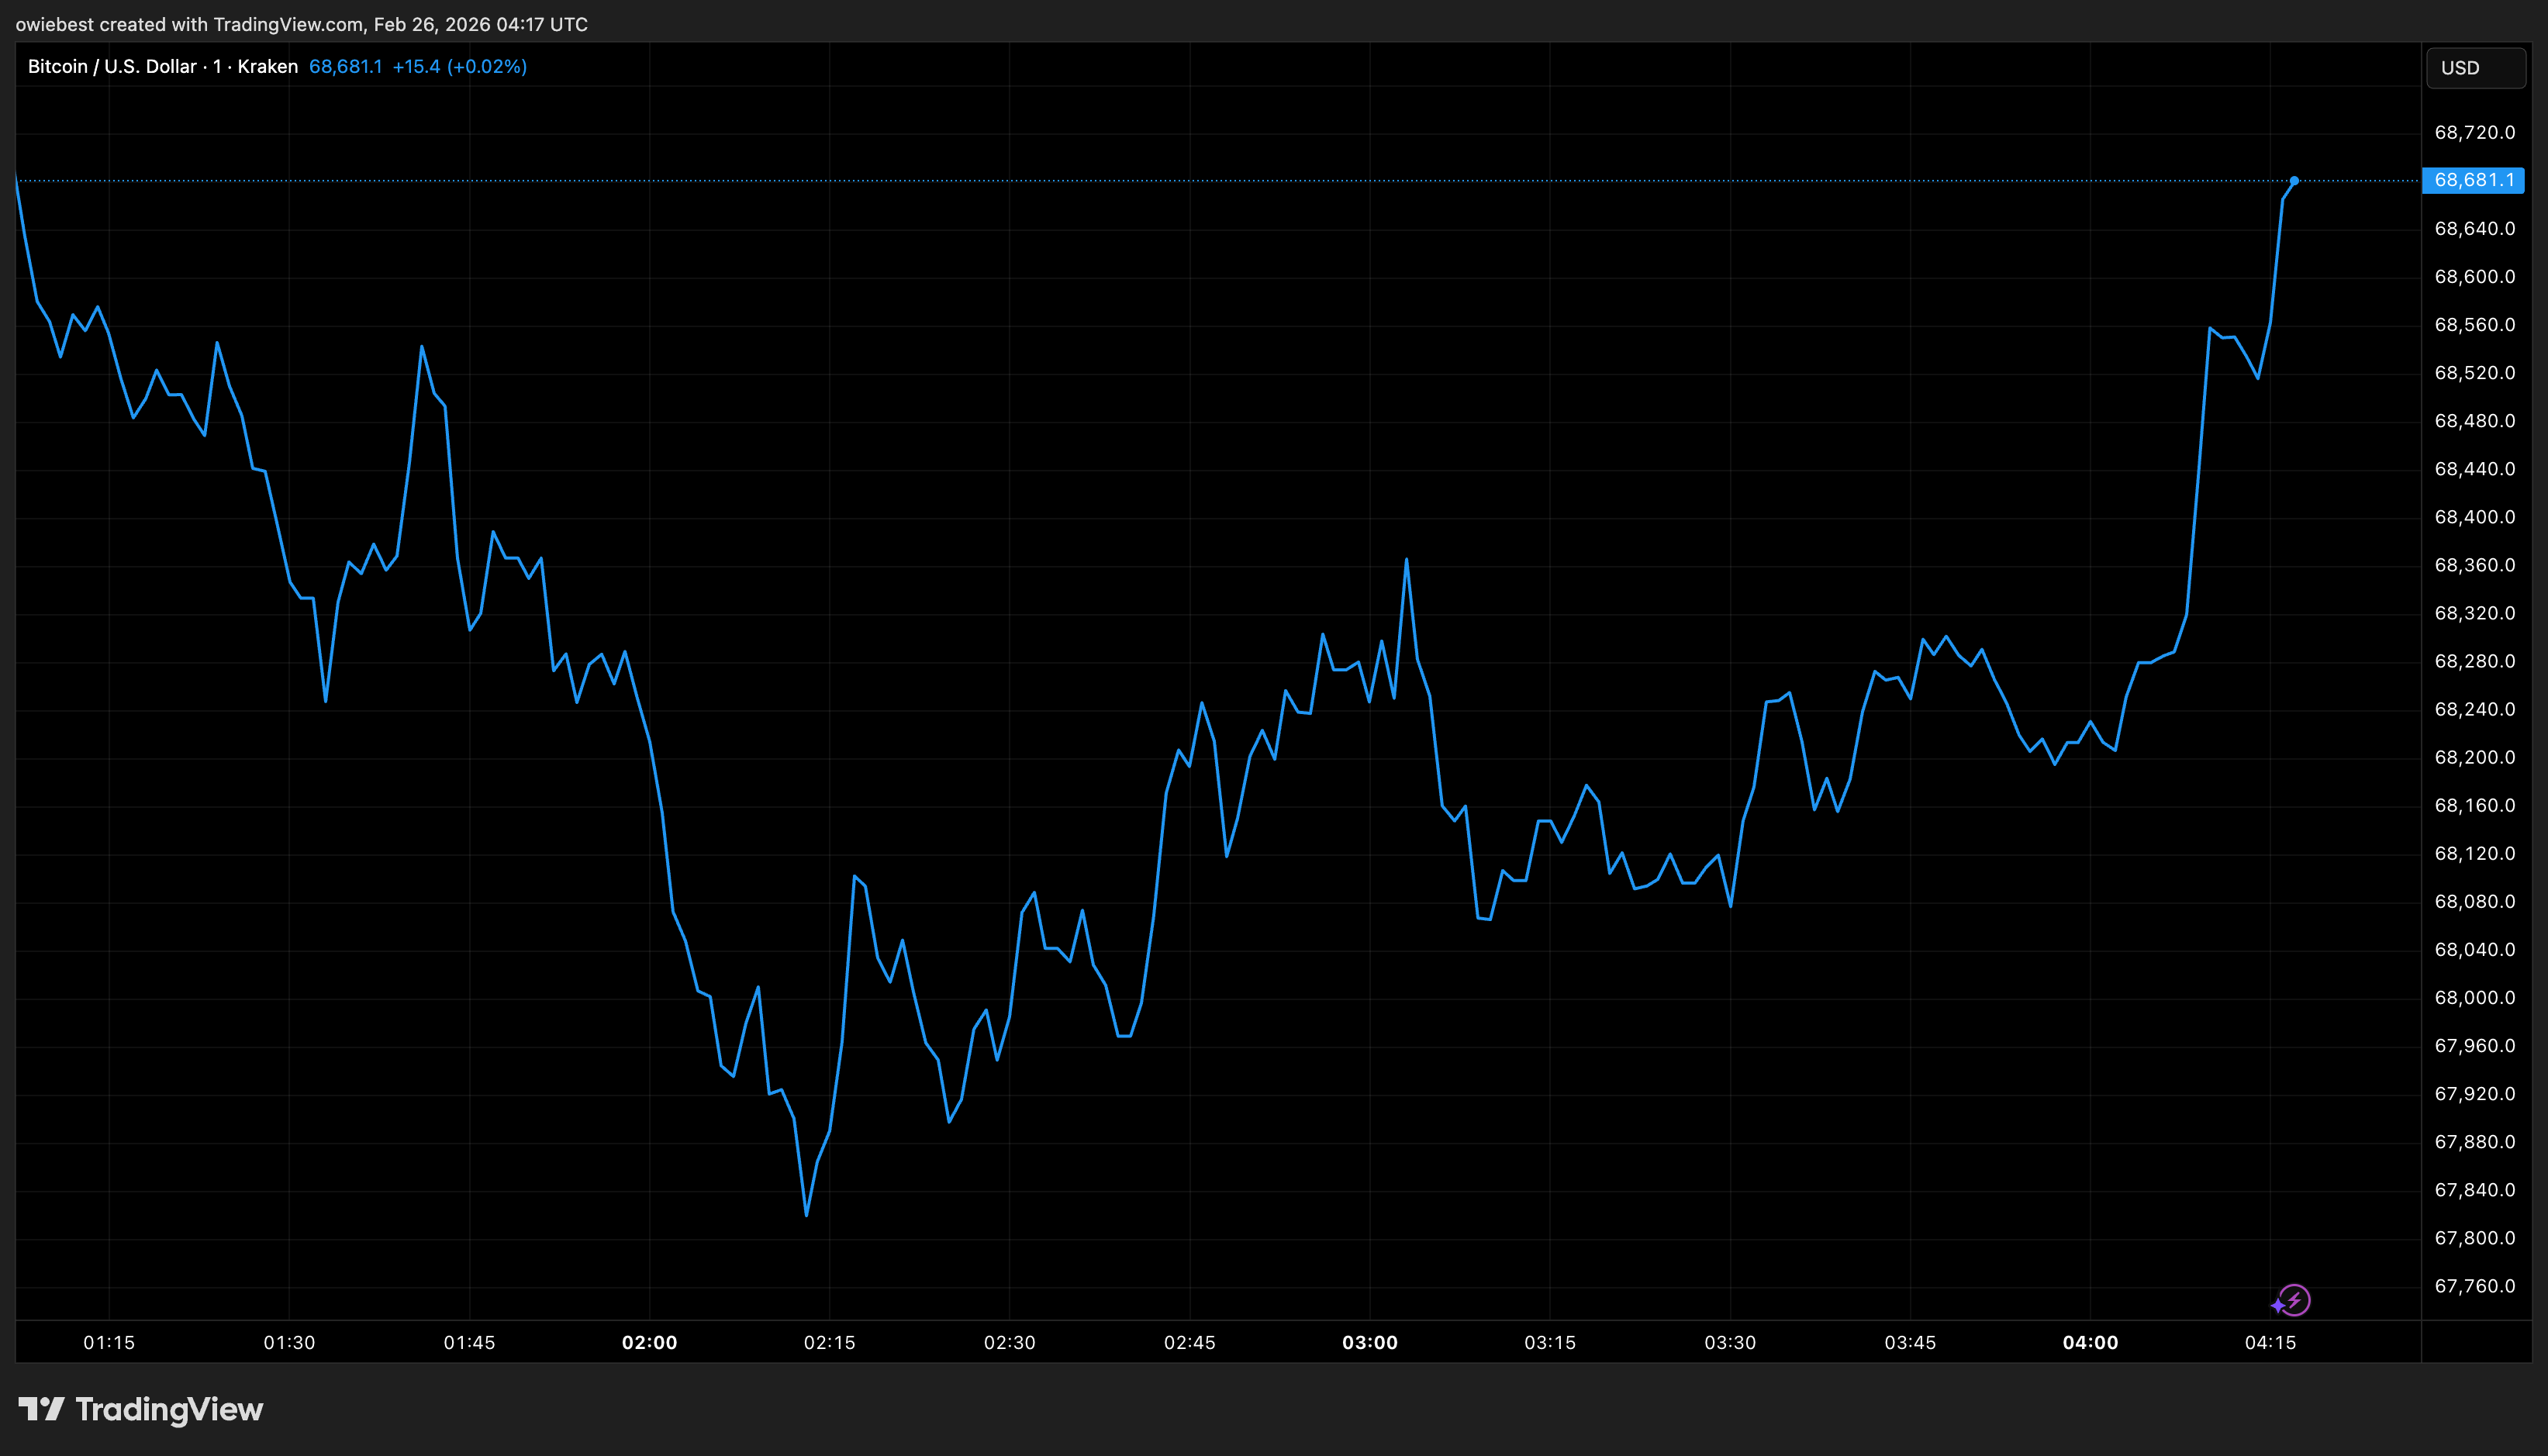Image resolution: width=2548 pixels, height=1456 pixels.
Task: Click the blue last-price dot on the chart
Action: point(2296,181)
